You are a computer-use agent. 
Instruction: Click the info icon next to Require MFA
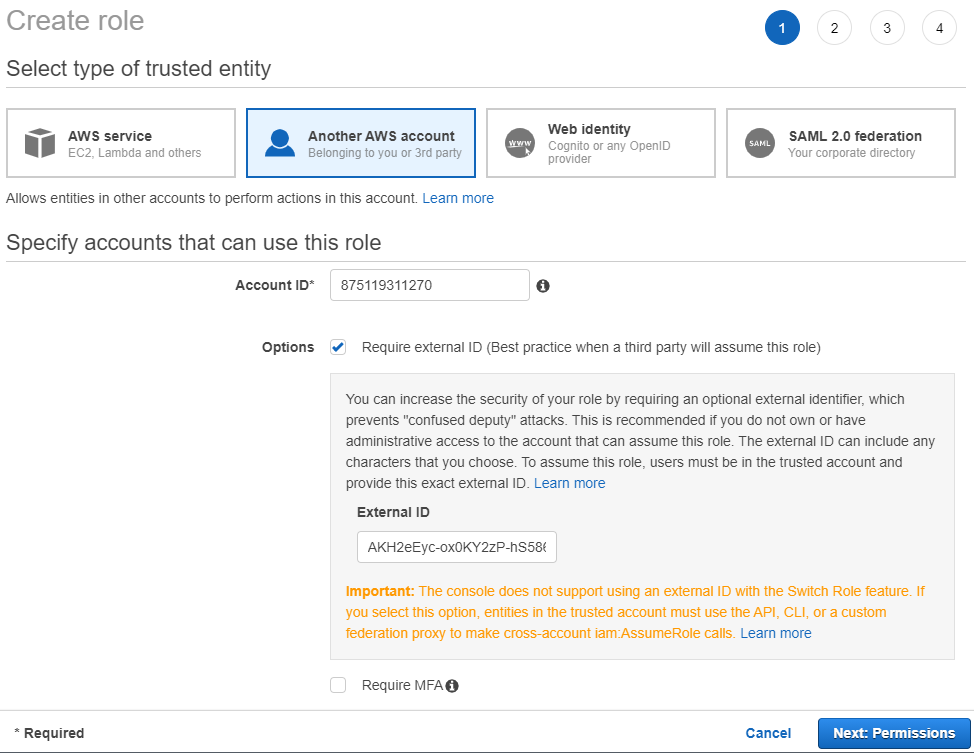tap(452, 686)
